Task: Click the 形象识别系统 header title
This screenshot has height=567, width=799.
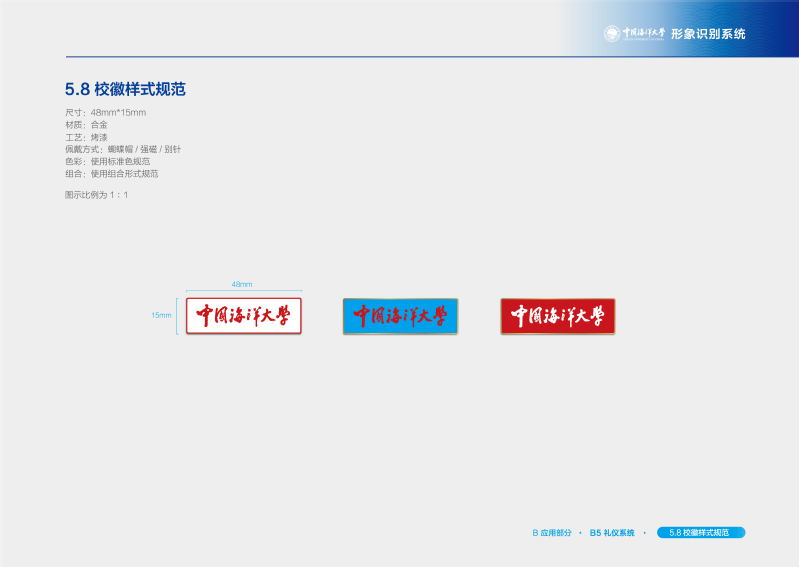Action: click(708, 34)
